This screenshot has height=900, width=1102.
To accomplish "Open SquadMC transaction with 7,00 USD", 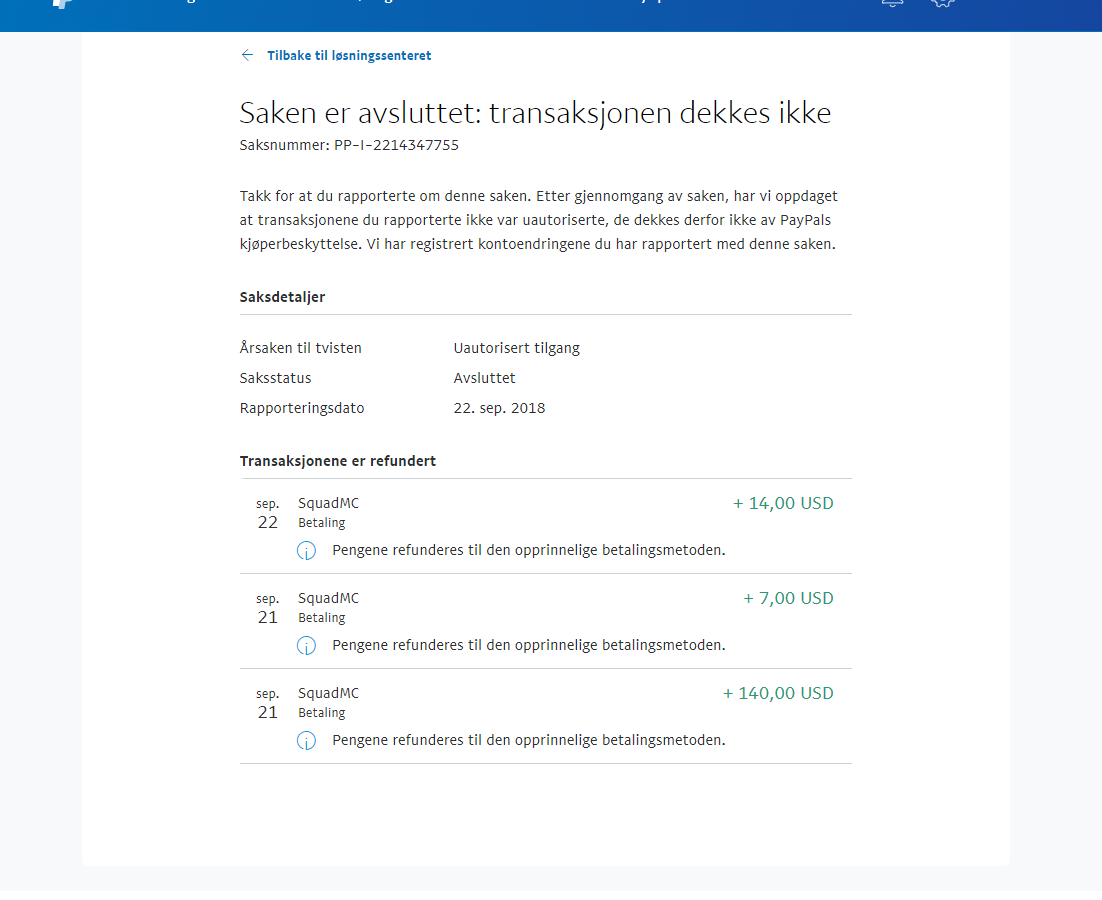I will [545, 621].
